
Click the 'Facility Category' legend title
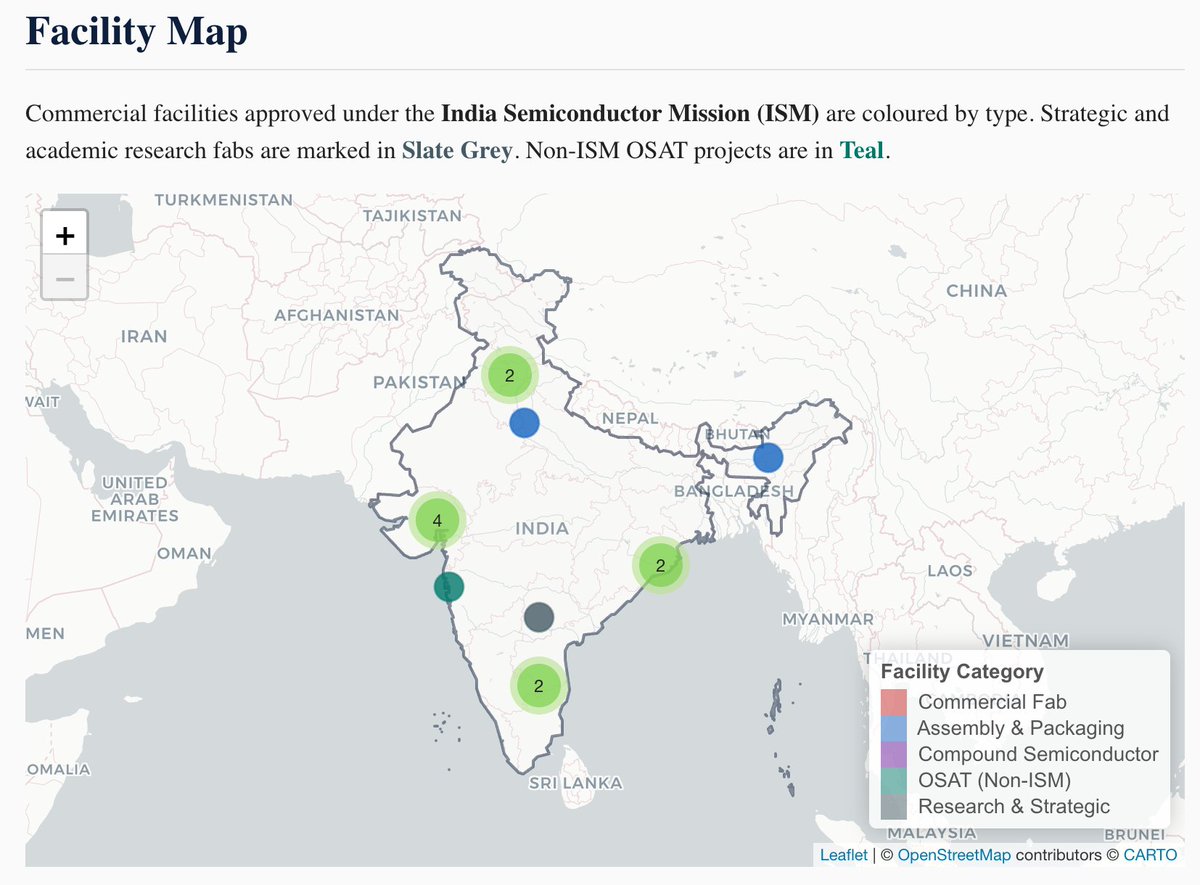point(962,672)
